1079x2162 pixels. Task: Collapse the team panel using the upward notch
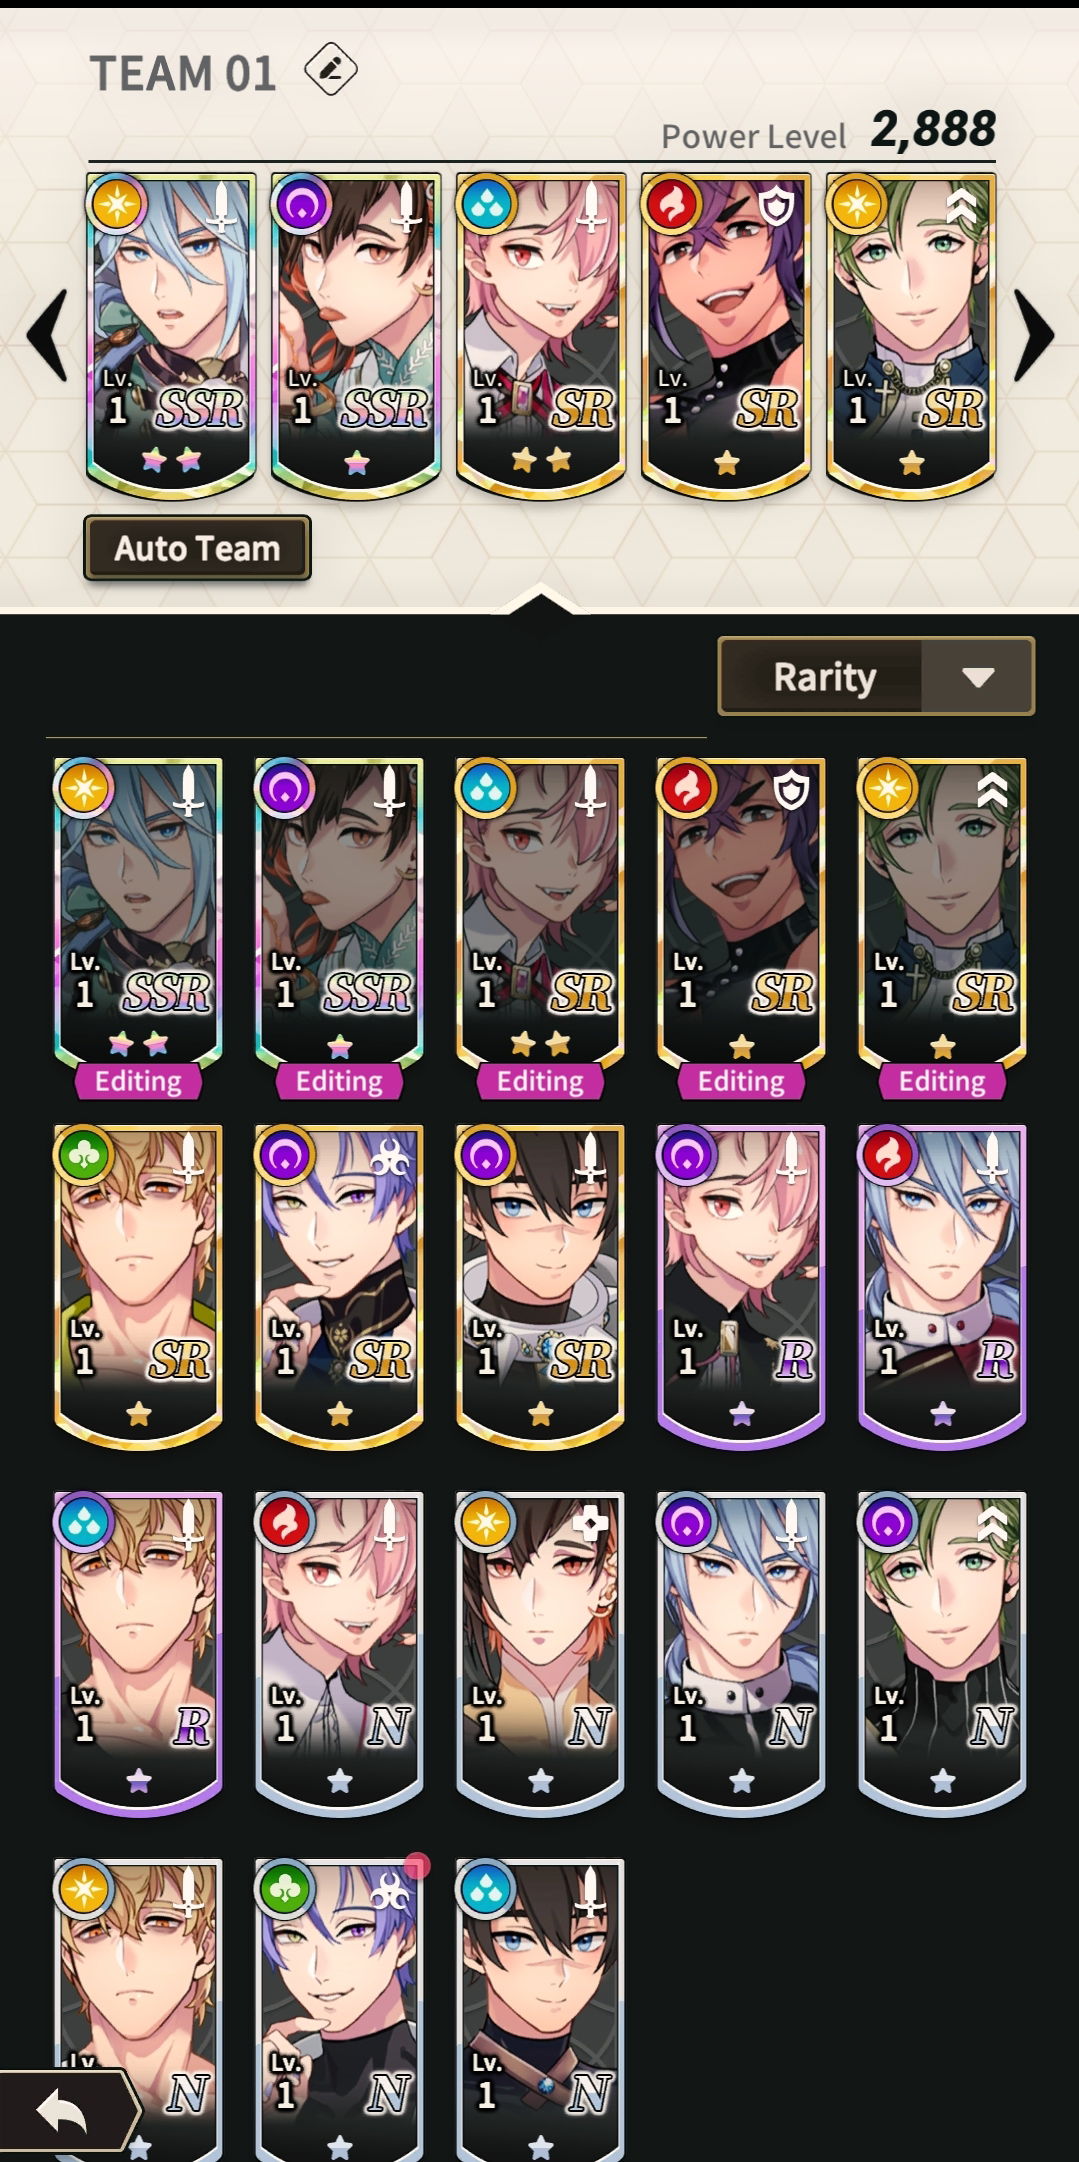click(x=539, y=599)
